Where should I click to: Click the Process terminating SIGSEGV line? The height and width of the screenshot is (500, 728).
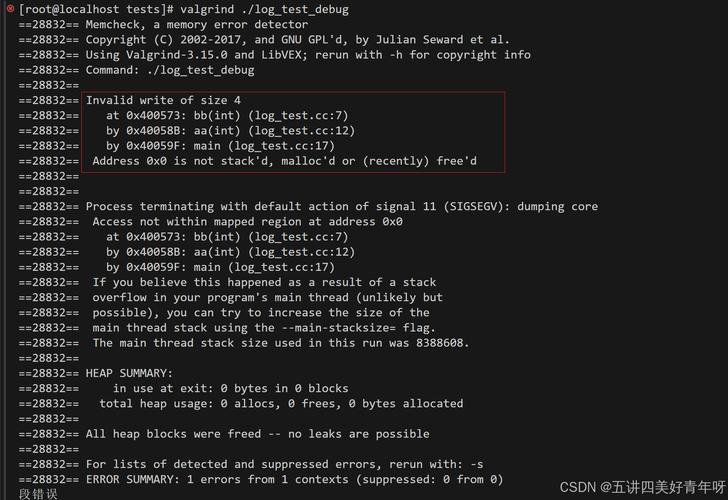pyautogui.click(x=341, y=207)
